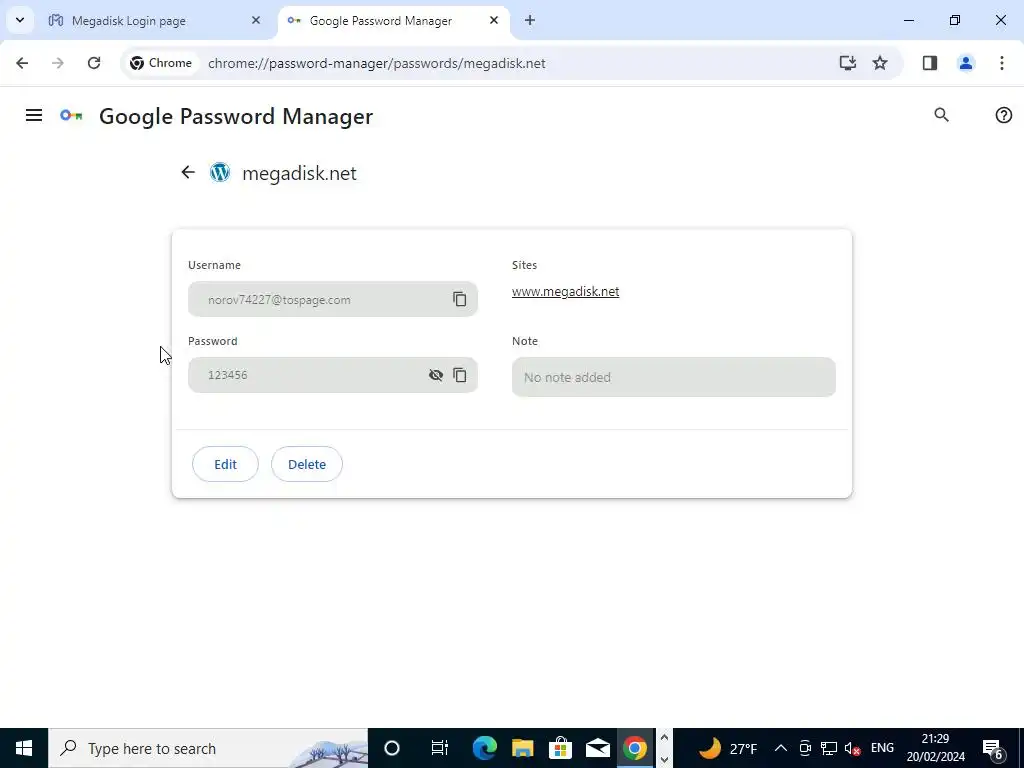Open Microsoft Store from the taskbar
The width and height of the screenshot is (1024, 768).
pyautogui.click(x=560, y=748)
